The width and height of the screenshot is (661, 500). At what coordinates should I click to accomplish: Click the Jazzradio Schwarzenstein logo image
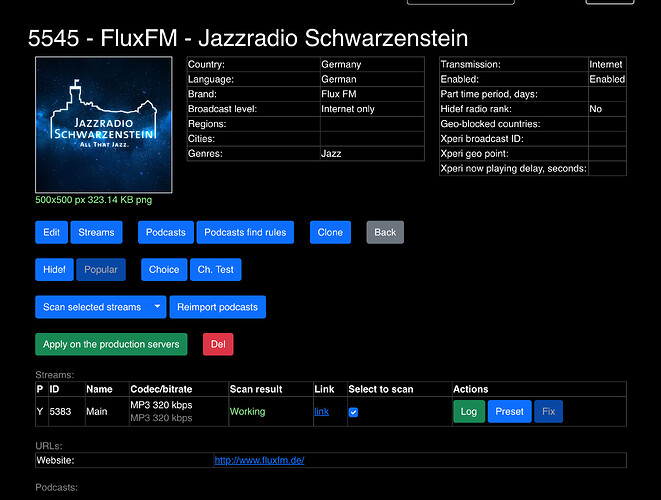click(104, 125)
